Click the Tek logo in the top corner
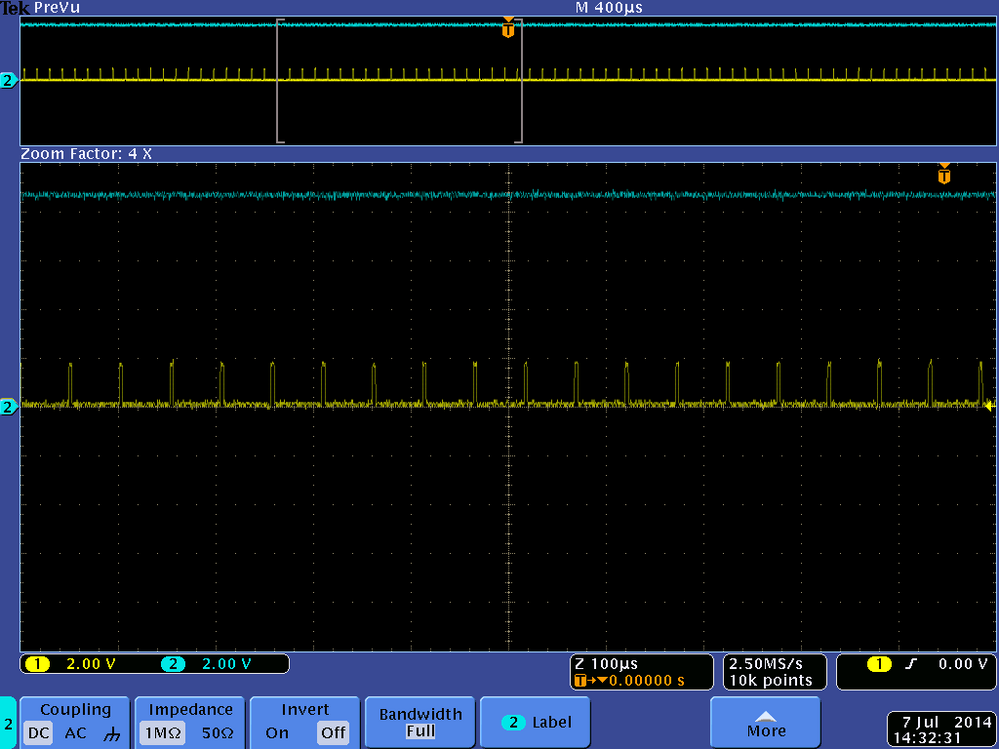This screenshot has height=749, width=999. tap(14, 7)
